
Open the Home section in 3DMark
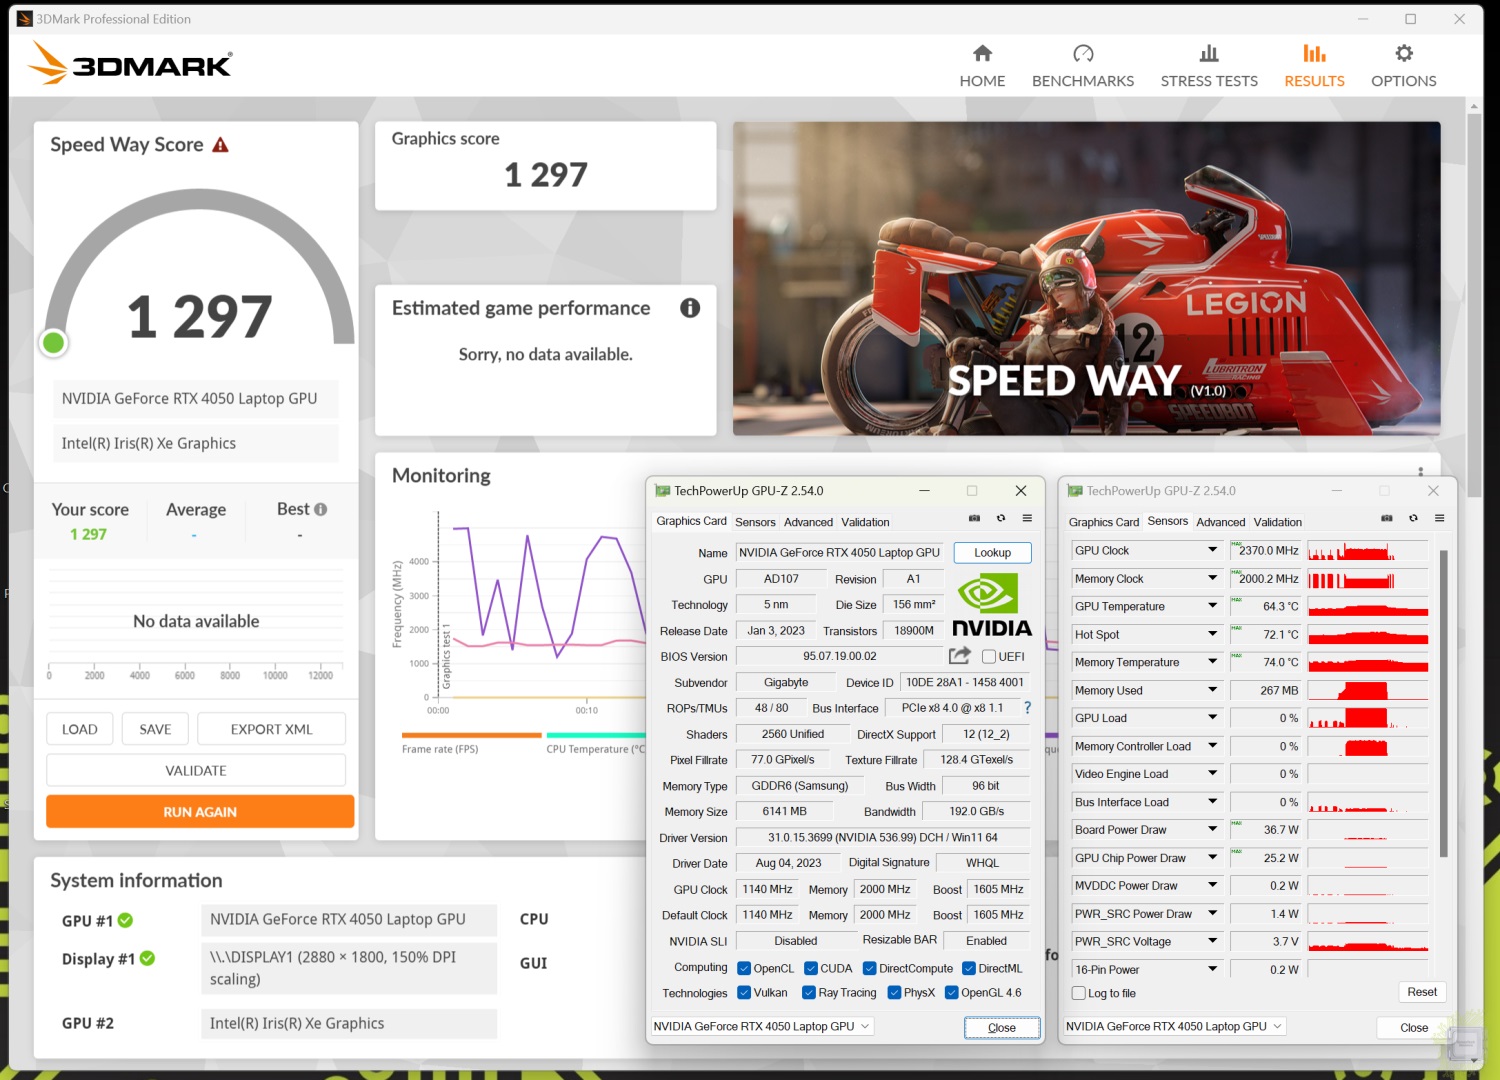coord(982,66)
